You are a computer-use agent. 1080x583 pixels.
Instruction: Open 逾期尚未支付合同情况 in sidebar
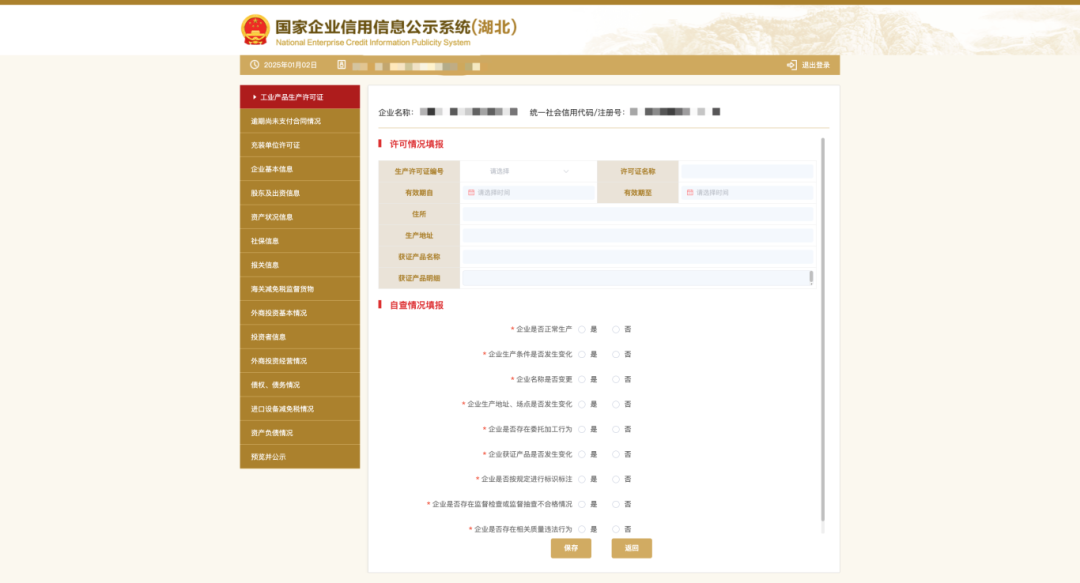(x=300, y=121)
